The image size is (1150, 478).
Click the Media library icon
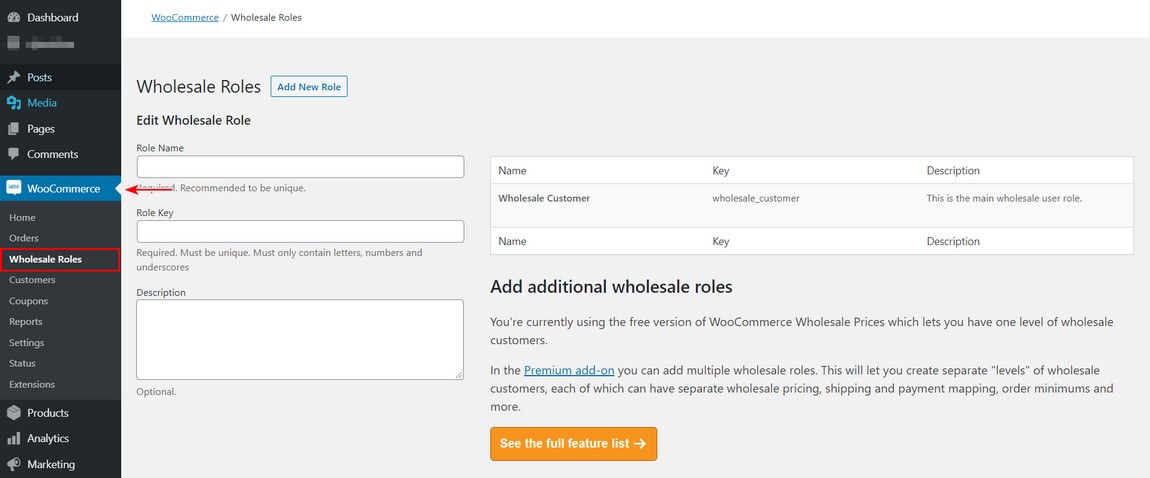(x=14, y=103)
